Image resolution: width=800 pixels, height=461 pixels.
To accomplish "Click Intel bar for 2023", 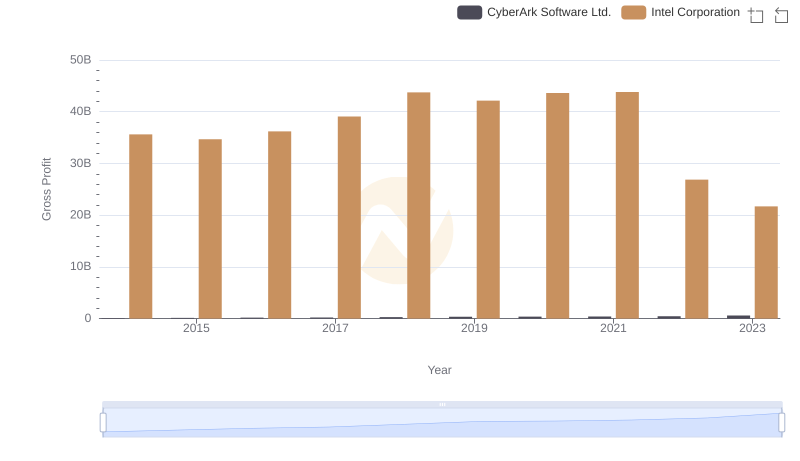I will pos(766,263).
